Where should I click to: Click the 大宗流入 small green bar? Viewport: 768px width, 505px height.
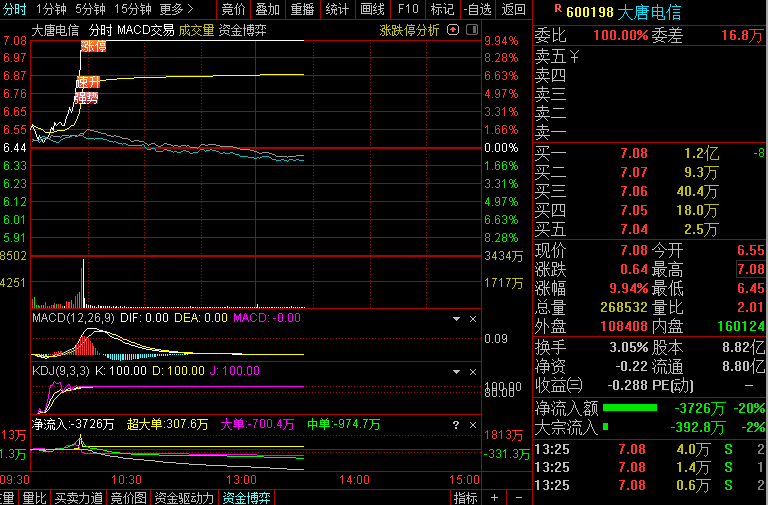click(x=605, y=427)
